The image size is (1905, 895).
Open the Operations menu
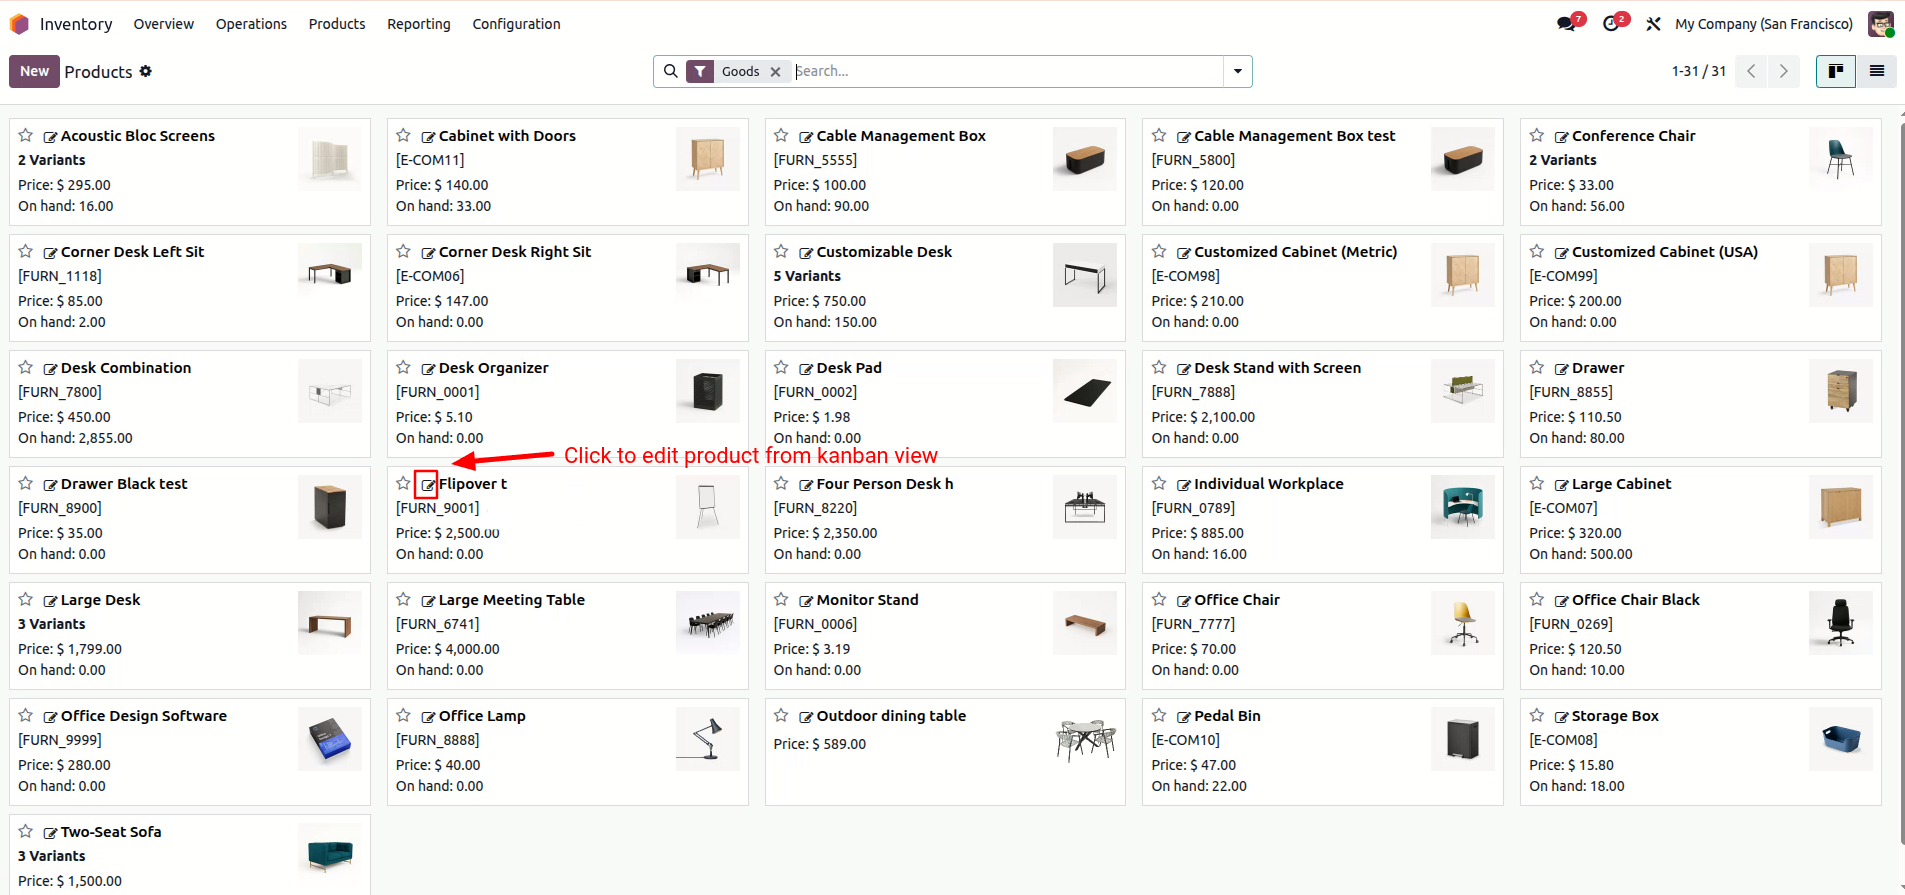(x=251, y=24)
